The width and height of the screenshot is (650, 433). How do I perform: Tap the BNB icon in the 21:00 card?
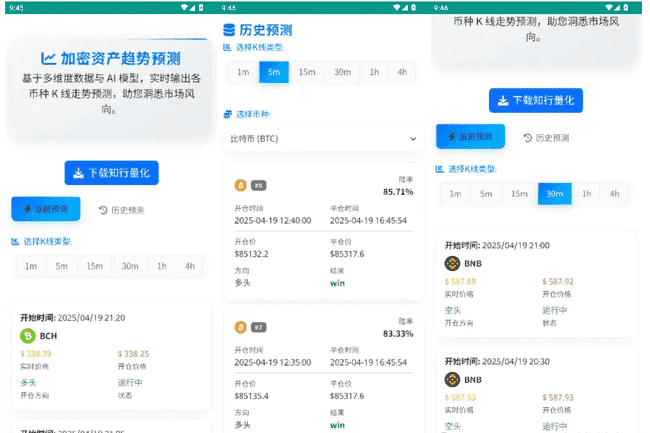coord(451,264)
